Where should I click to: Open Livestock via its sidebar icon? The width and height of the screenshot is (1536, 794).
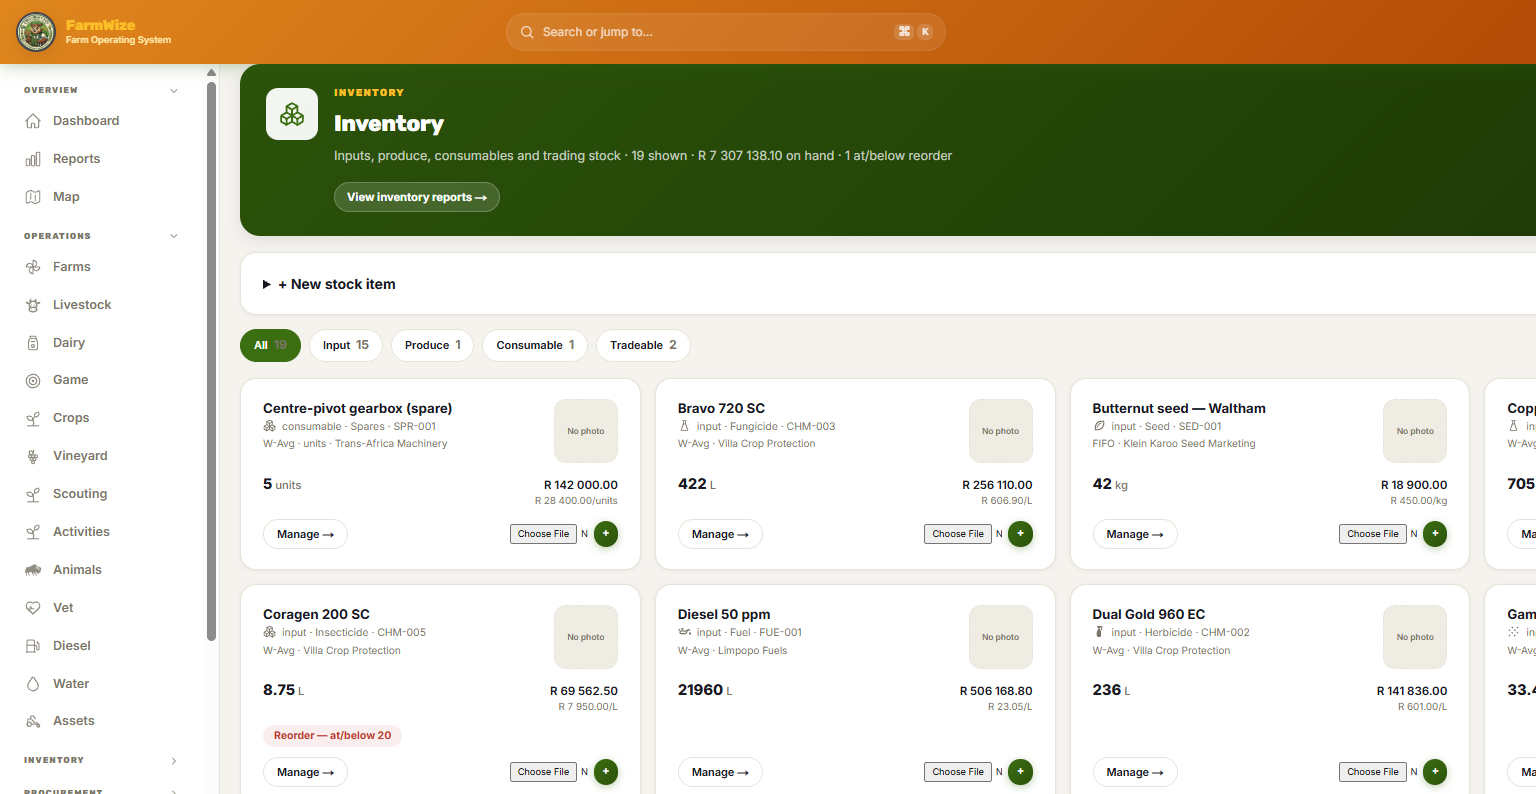point(33,305)
